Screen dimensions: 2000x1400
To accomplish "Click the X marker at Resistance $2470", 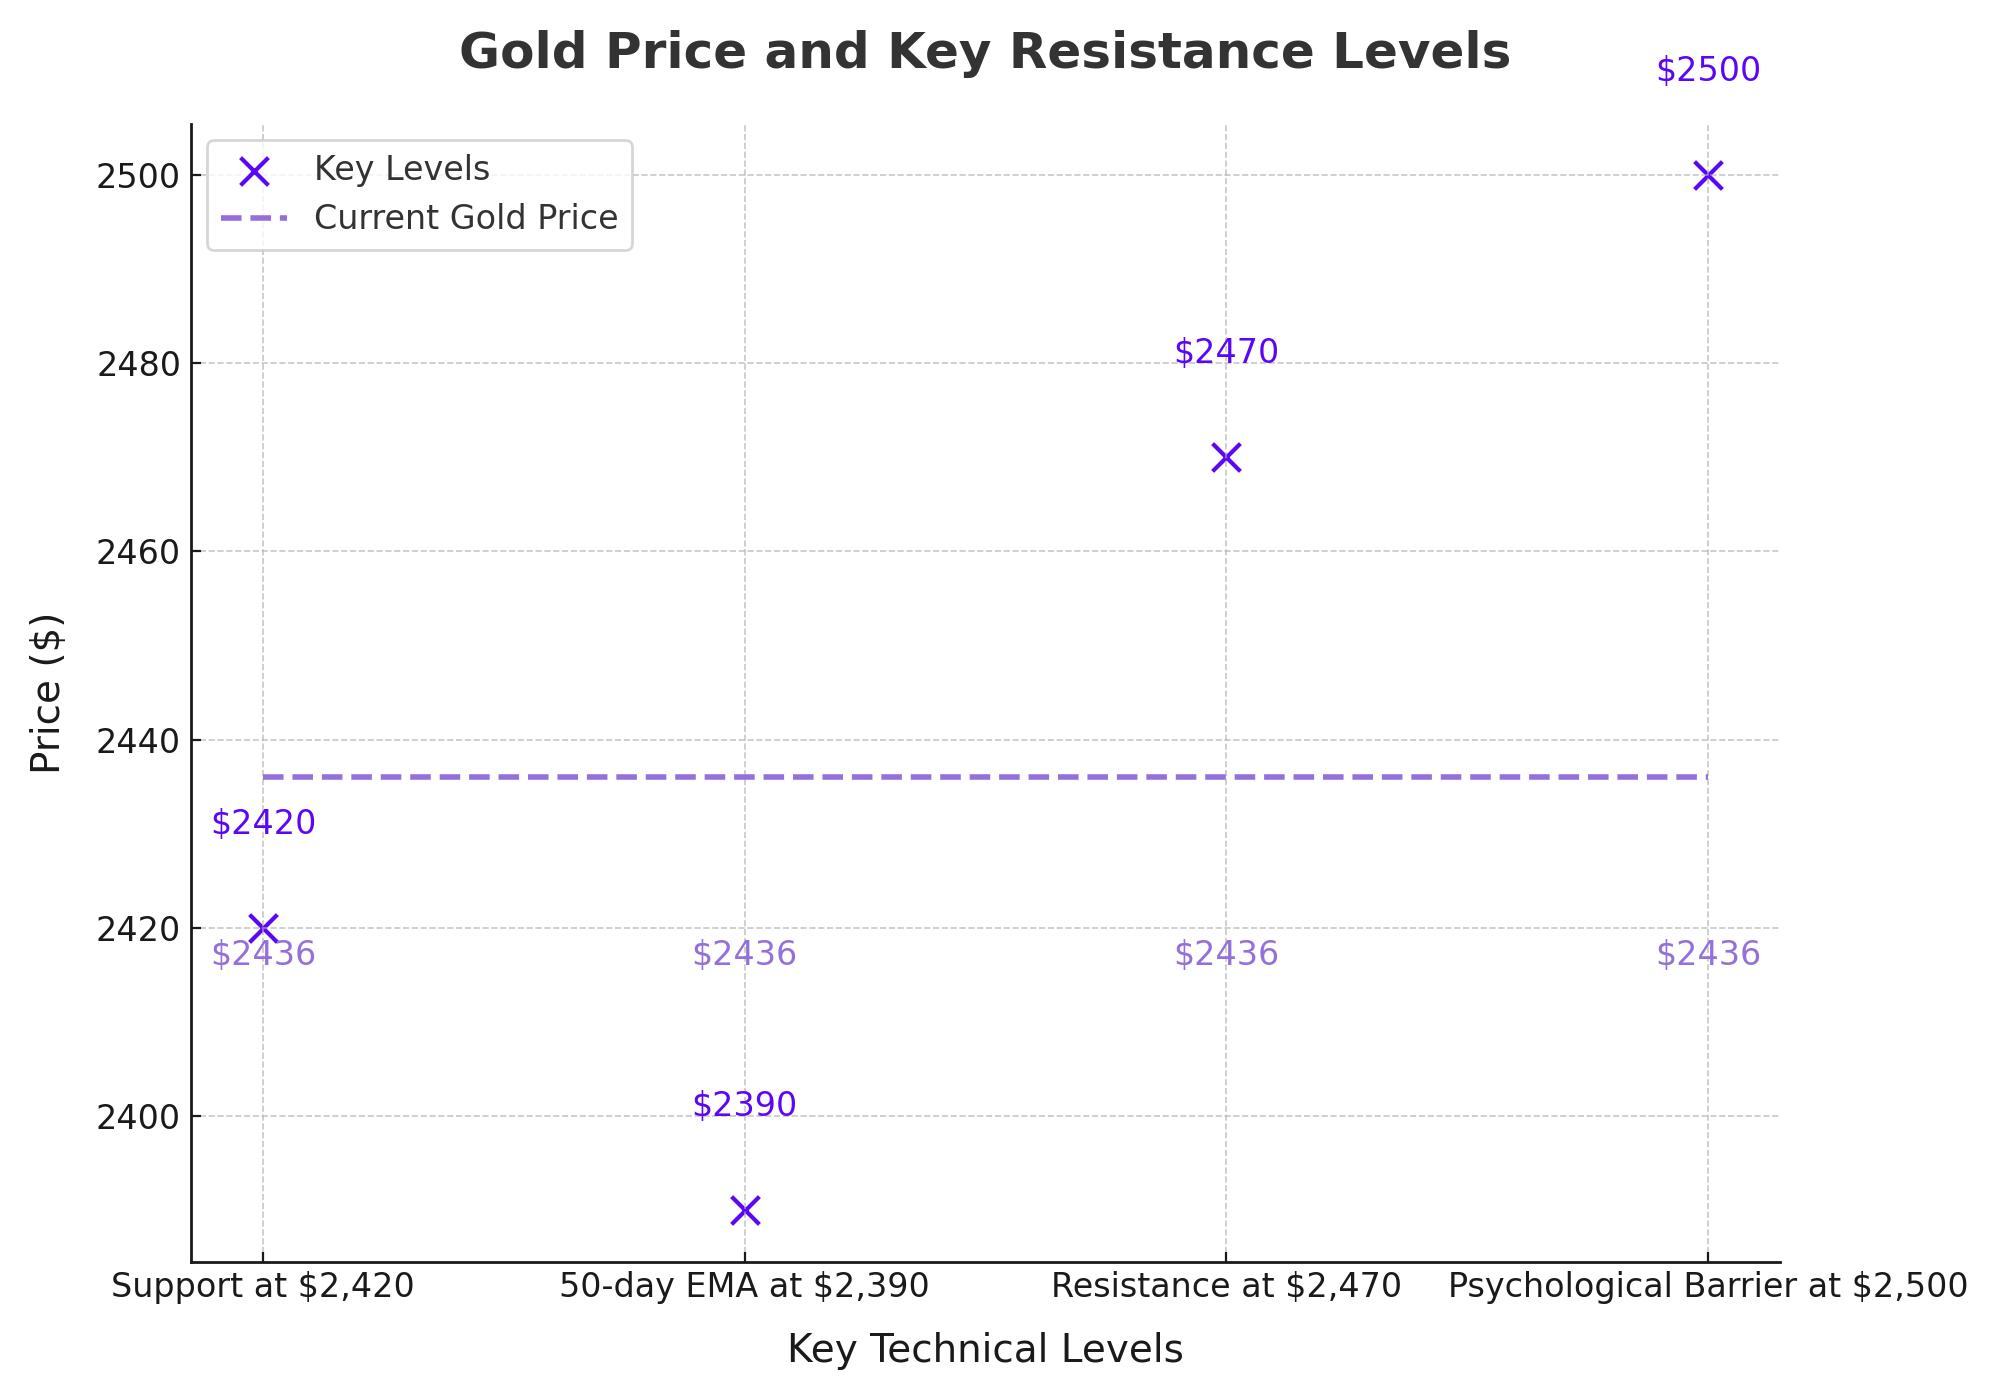I will click(x=1226, y=458).
